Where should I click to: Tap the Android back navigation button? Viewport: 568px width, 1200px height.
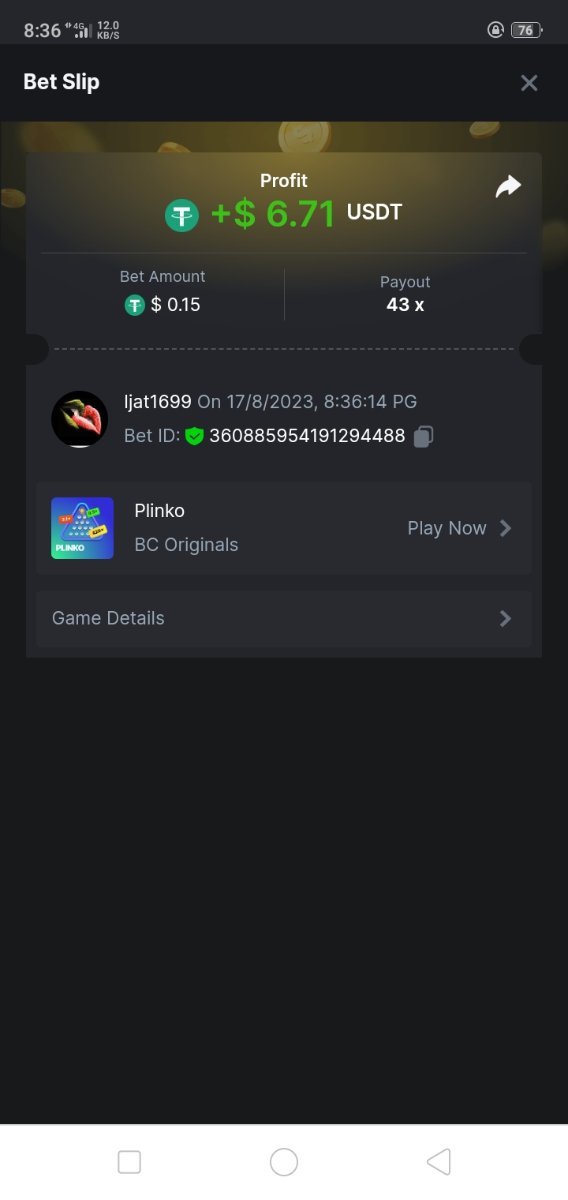click(x=438, y=1161)
